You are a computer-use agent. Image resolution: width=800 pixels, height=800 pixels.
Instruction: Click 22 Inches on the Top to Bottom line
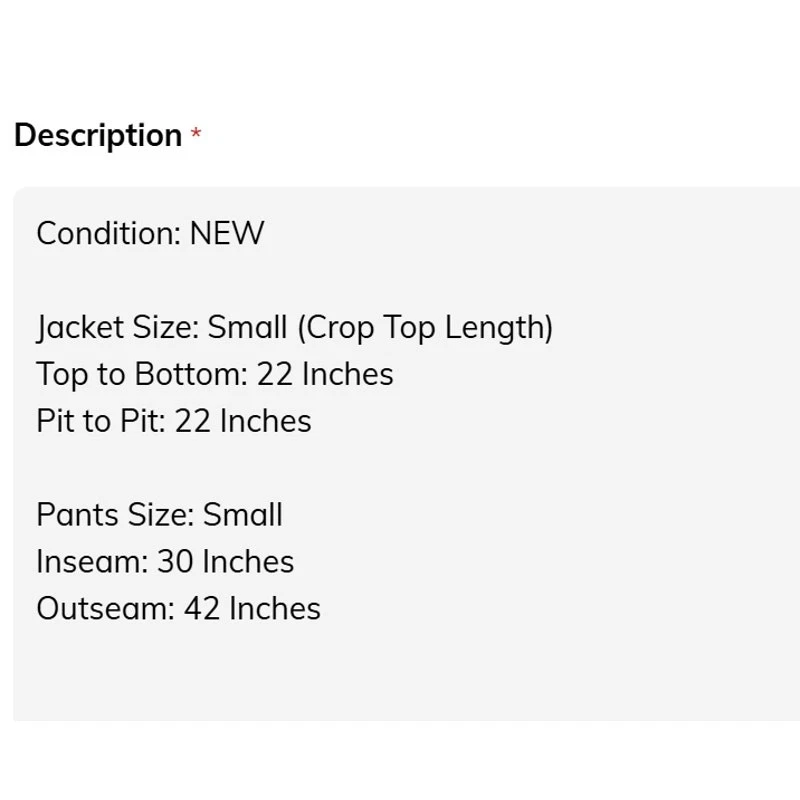pyautogui.click(x=325, y=374)
